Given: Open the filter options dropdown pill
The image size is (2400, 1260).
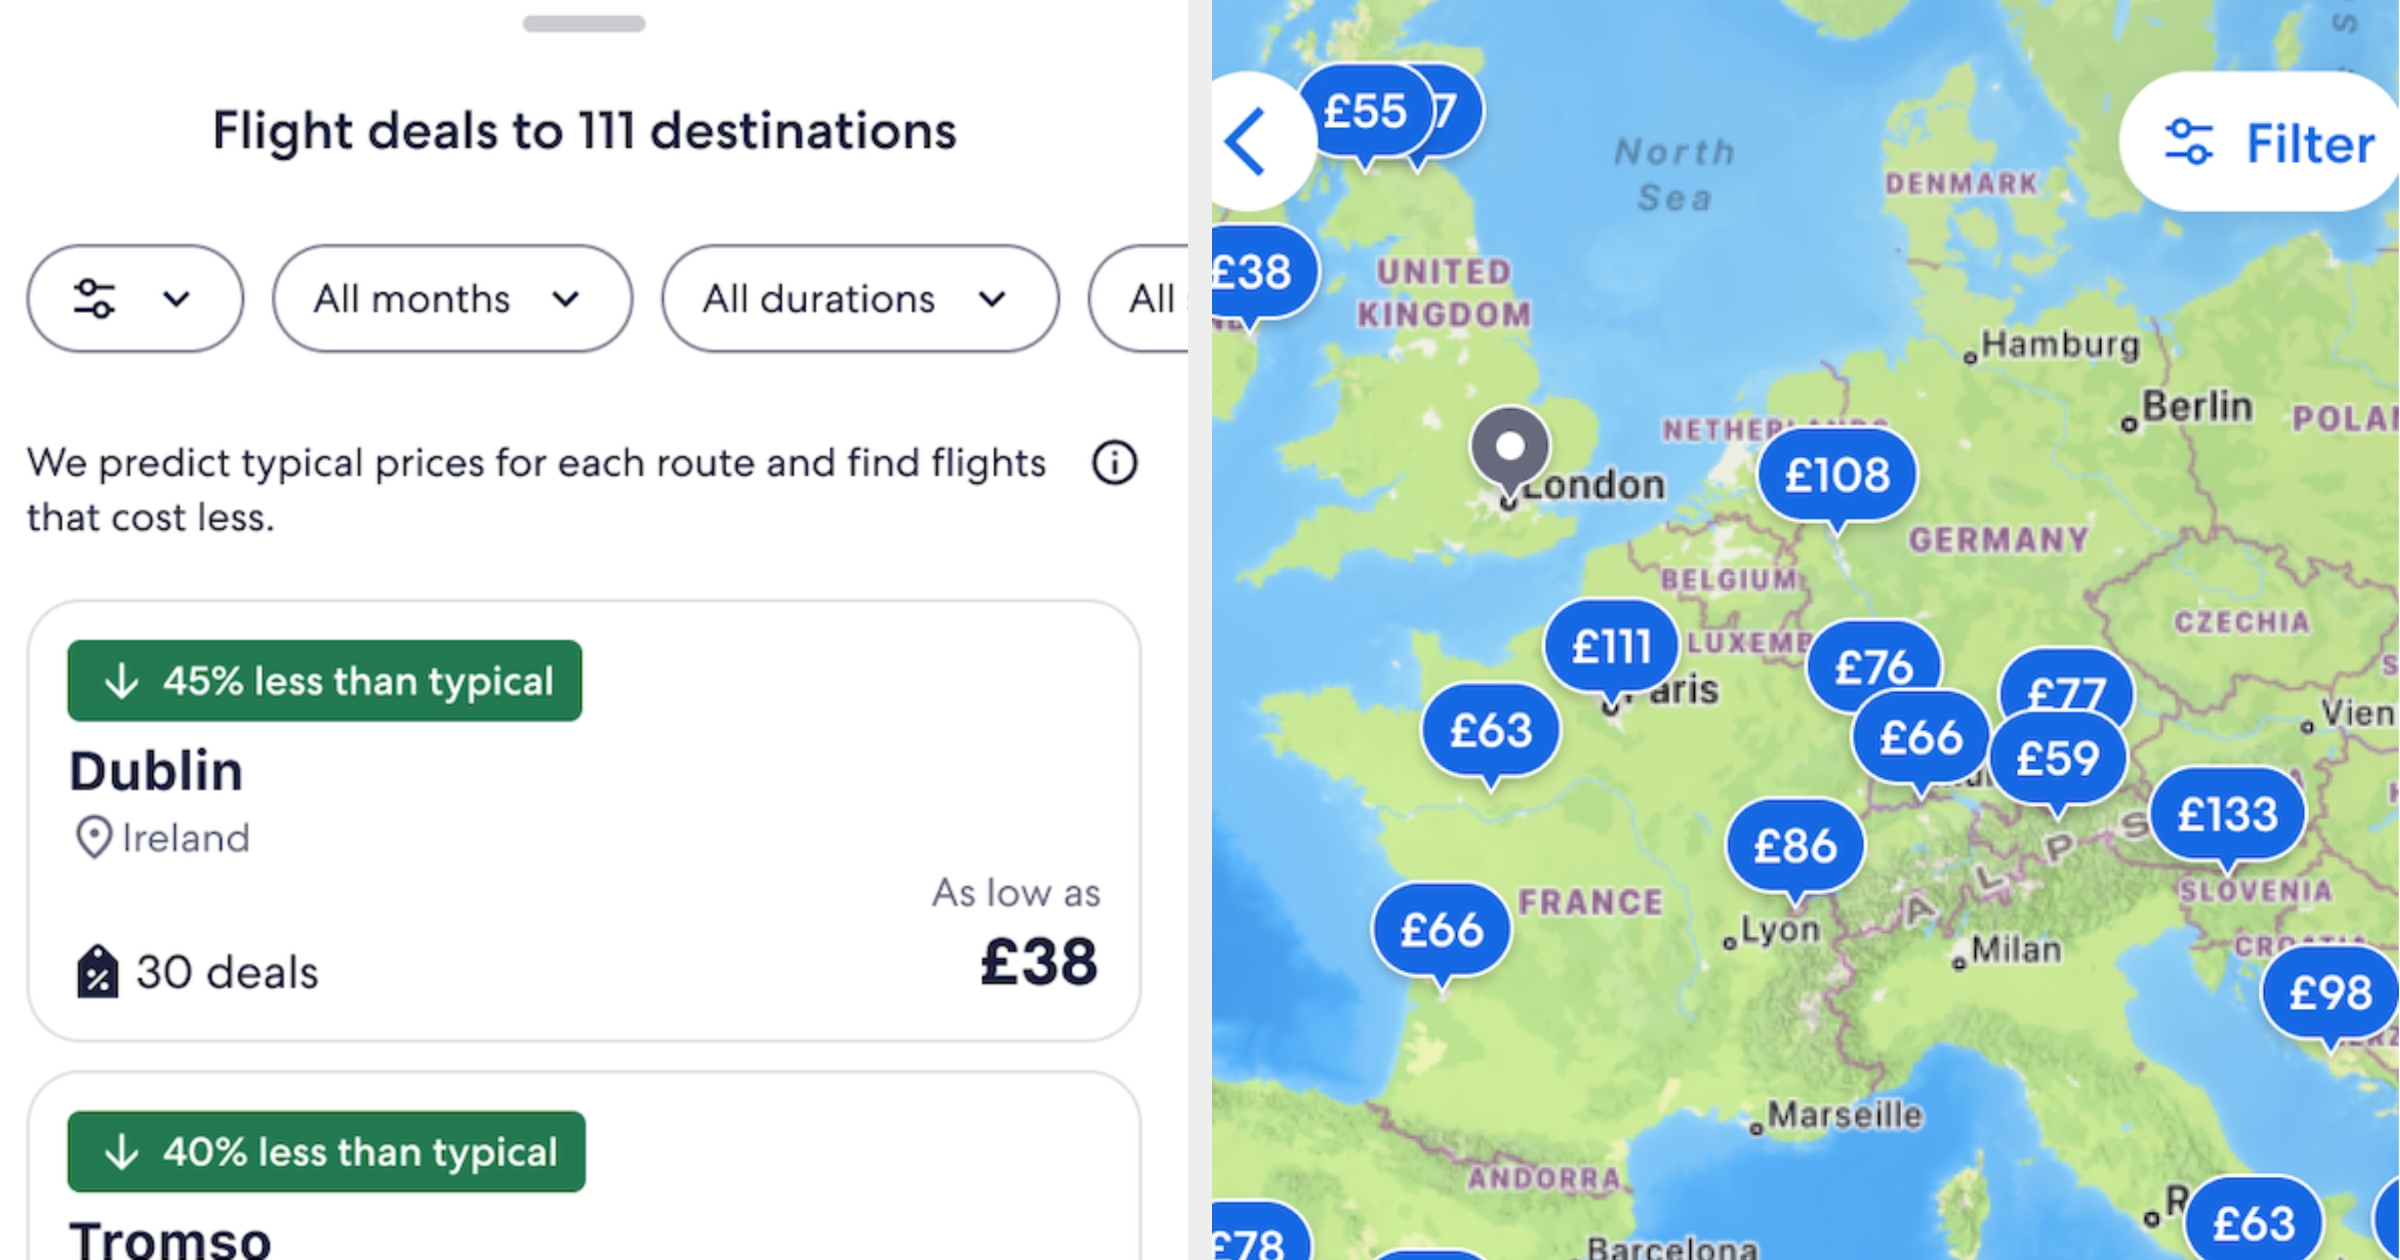Looking at the screenshot, I should [x=134, y=299].
